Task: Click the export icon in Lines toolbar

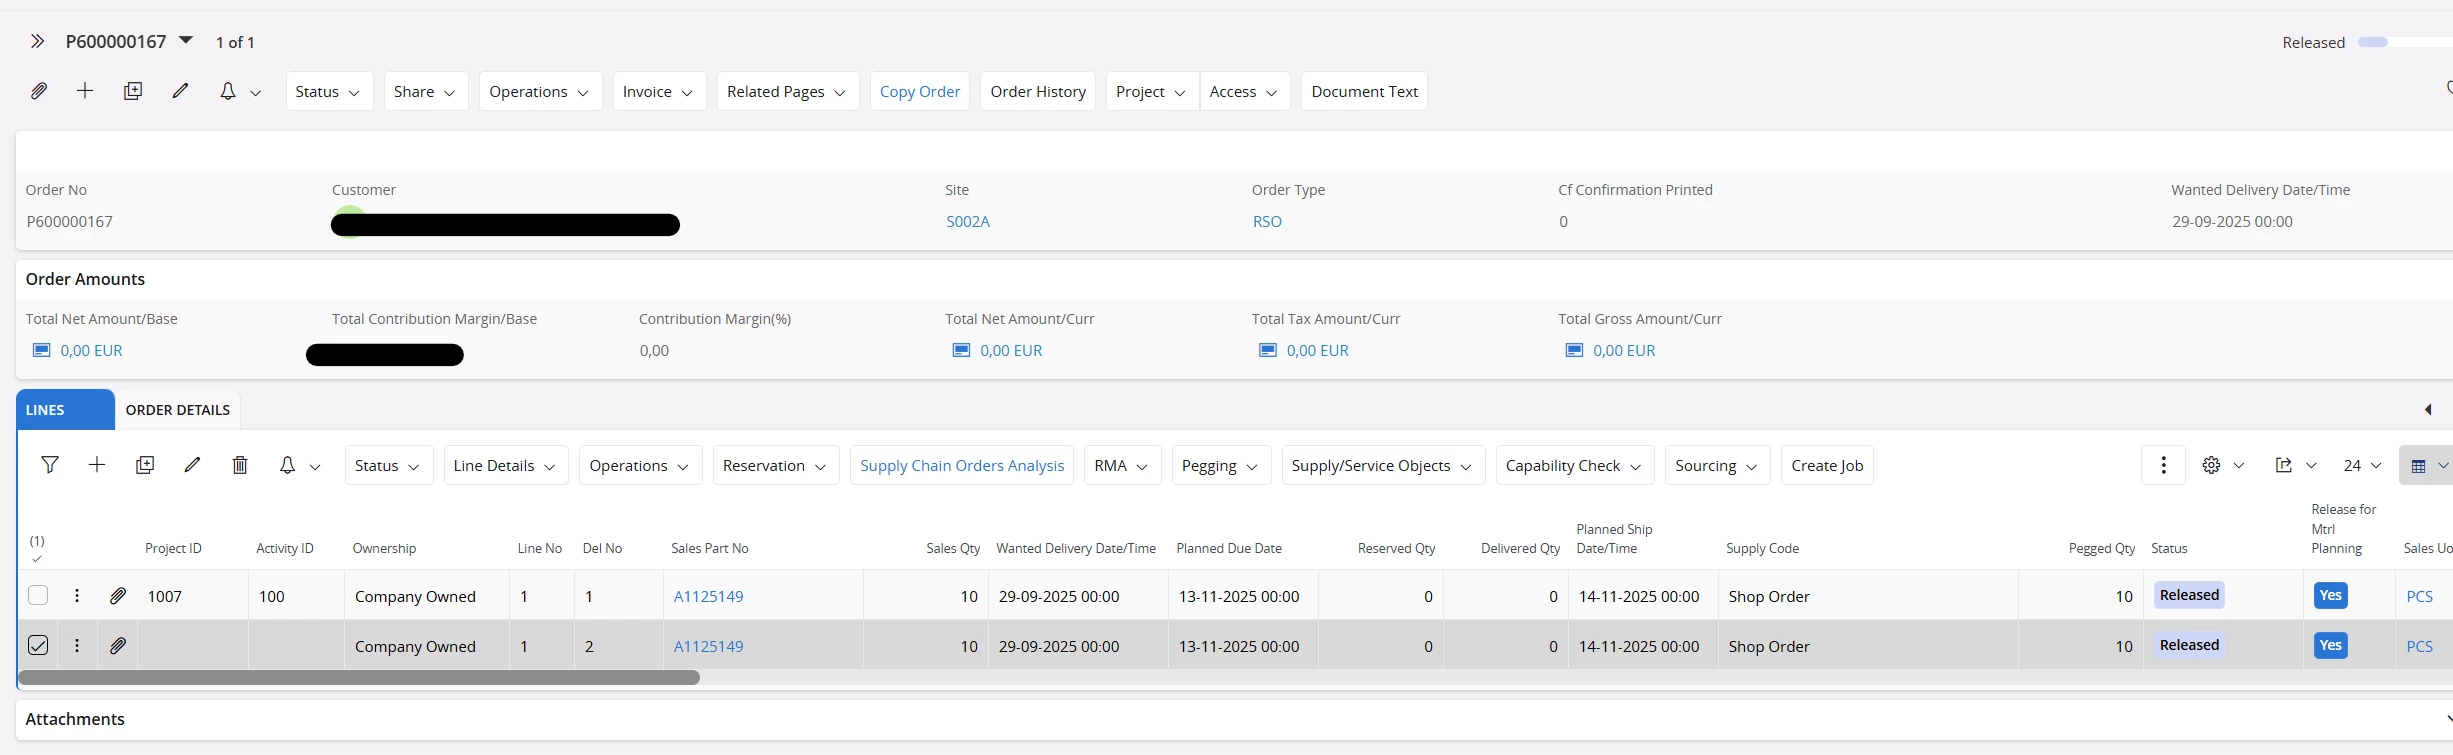Action: click(2283, 465)
